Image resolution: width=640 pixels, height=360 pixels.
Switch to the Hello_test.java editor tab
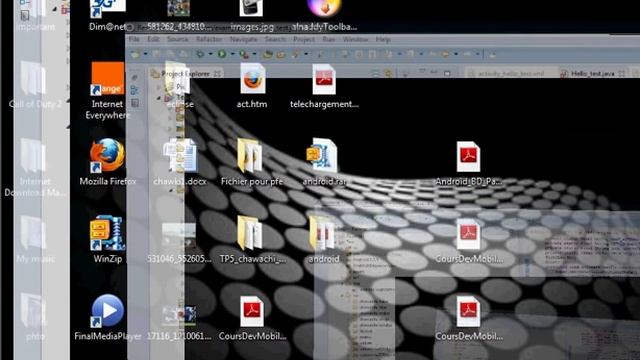[592, 73]
